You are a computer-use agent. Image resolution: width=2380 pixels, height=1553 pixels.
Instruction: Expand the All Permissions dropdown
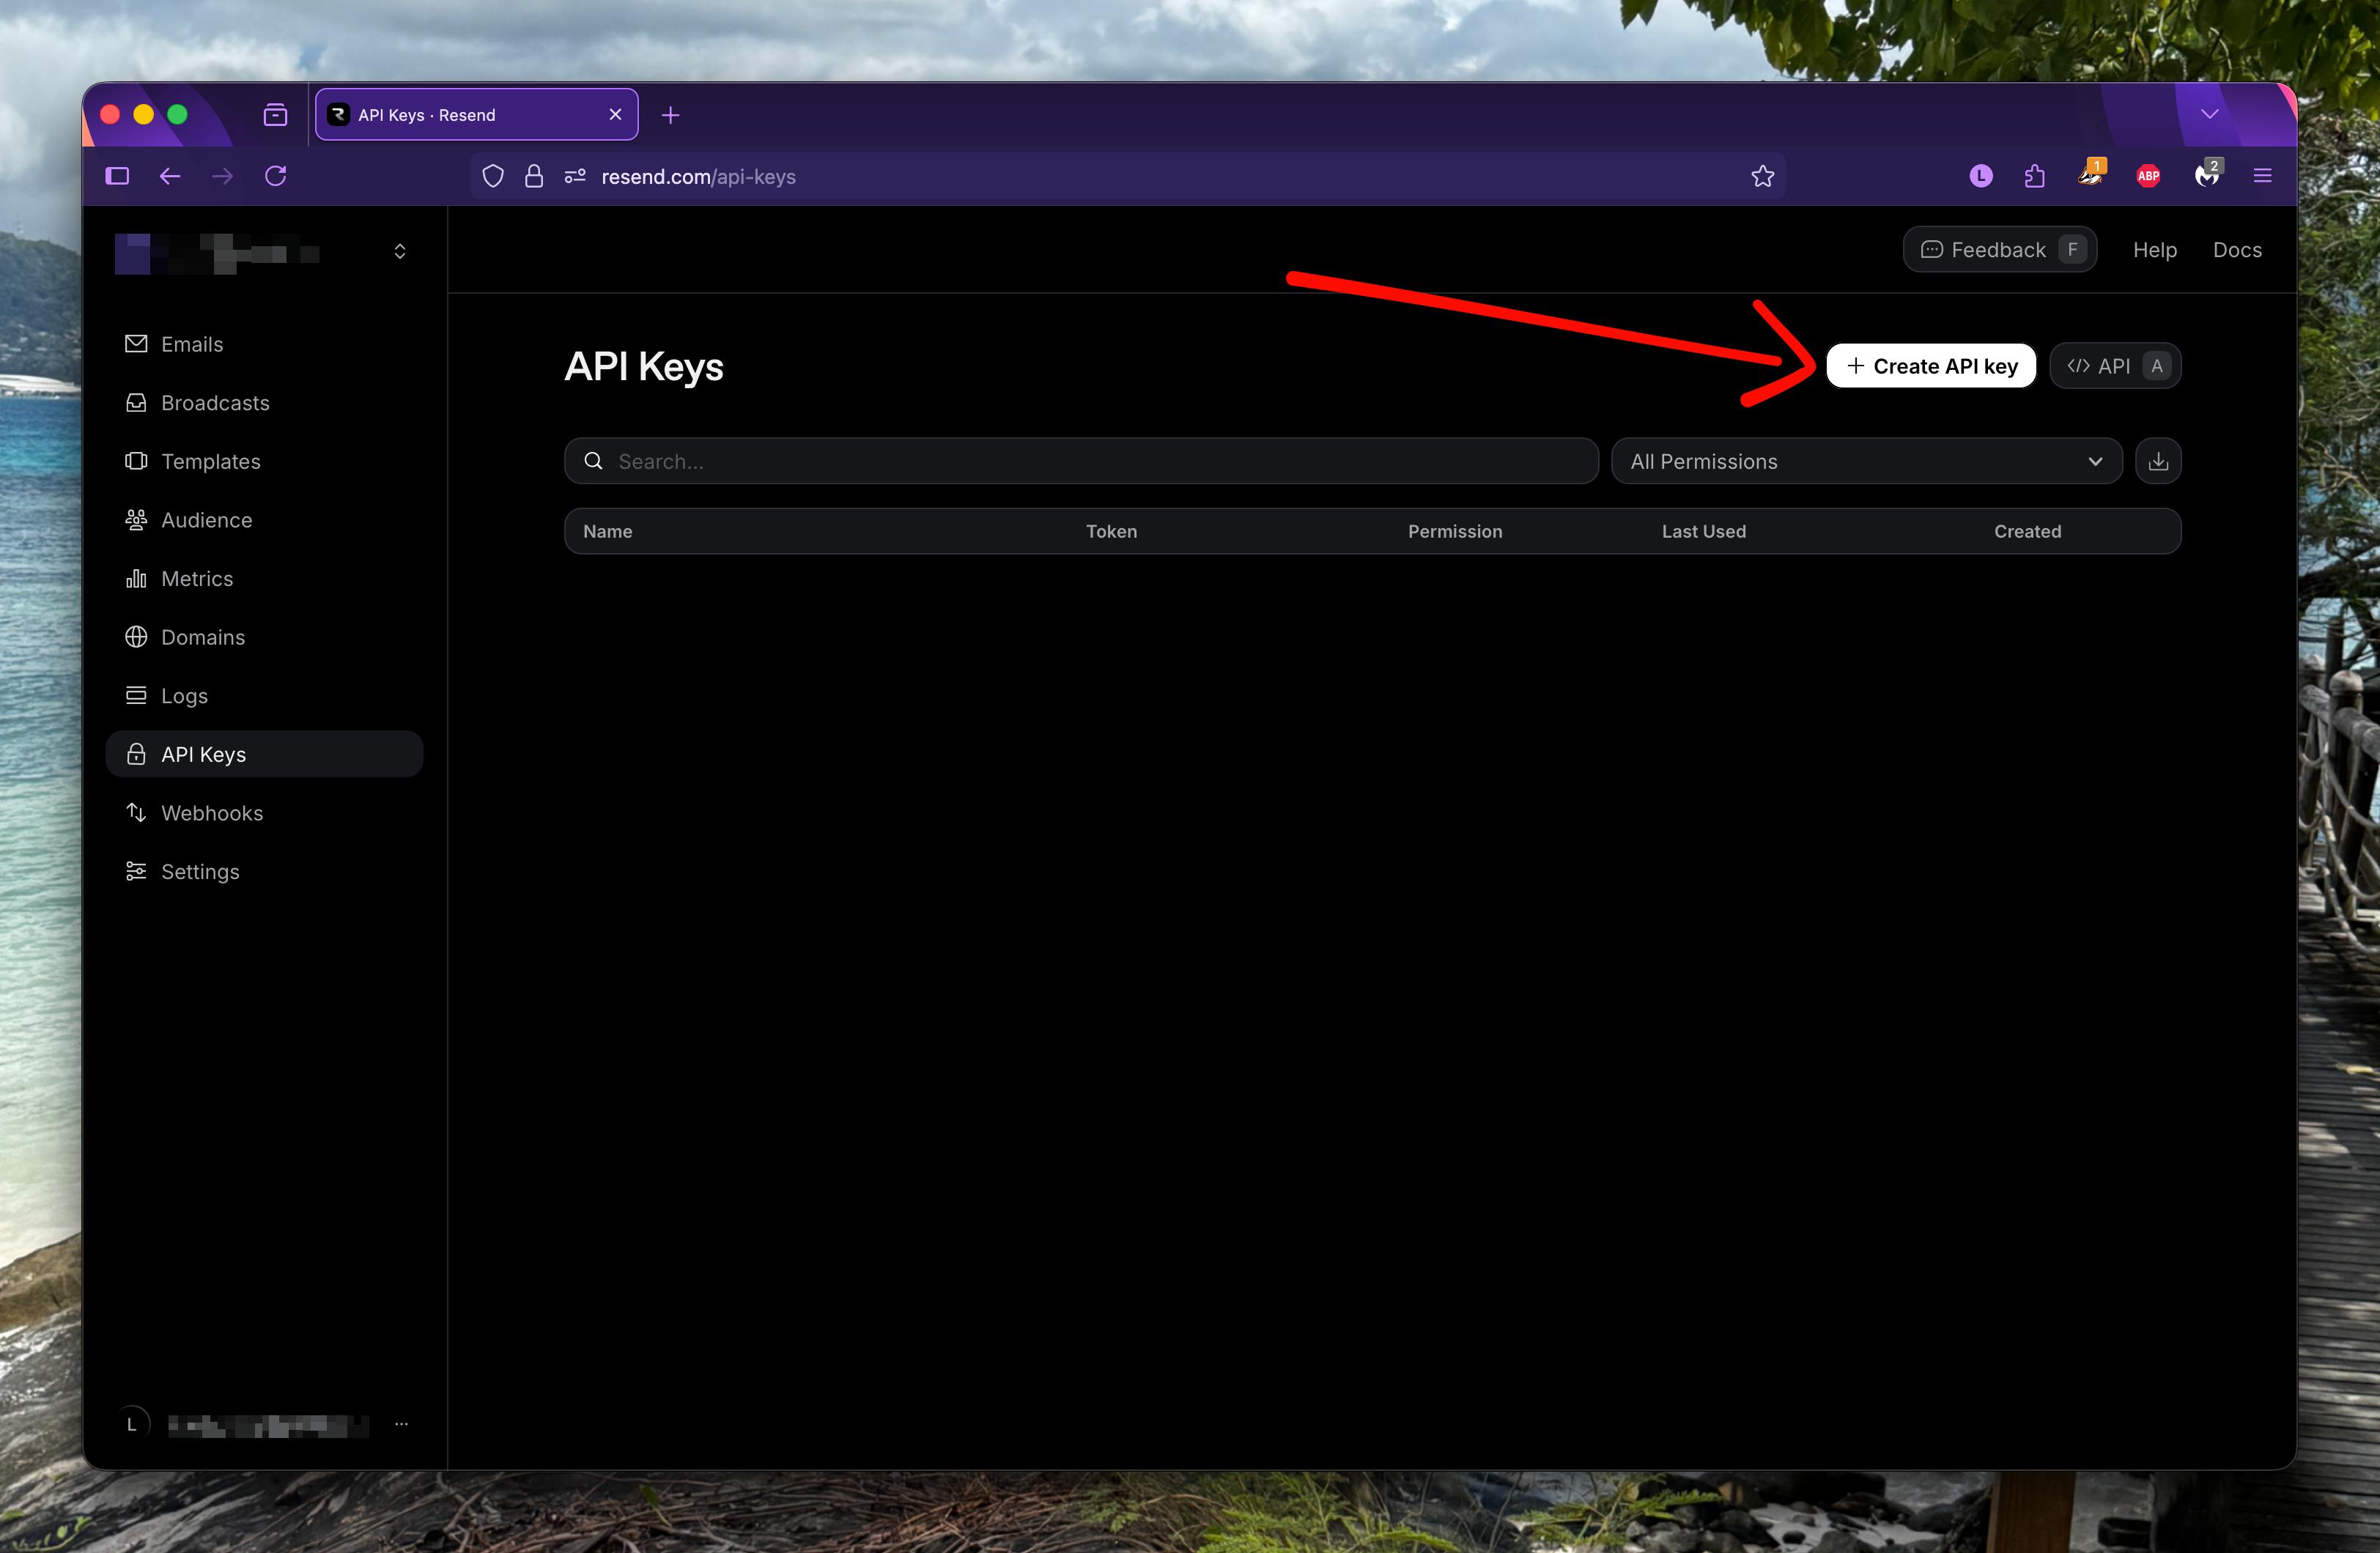coord(1866,461)
